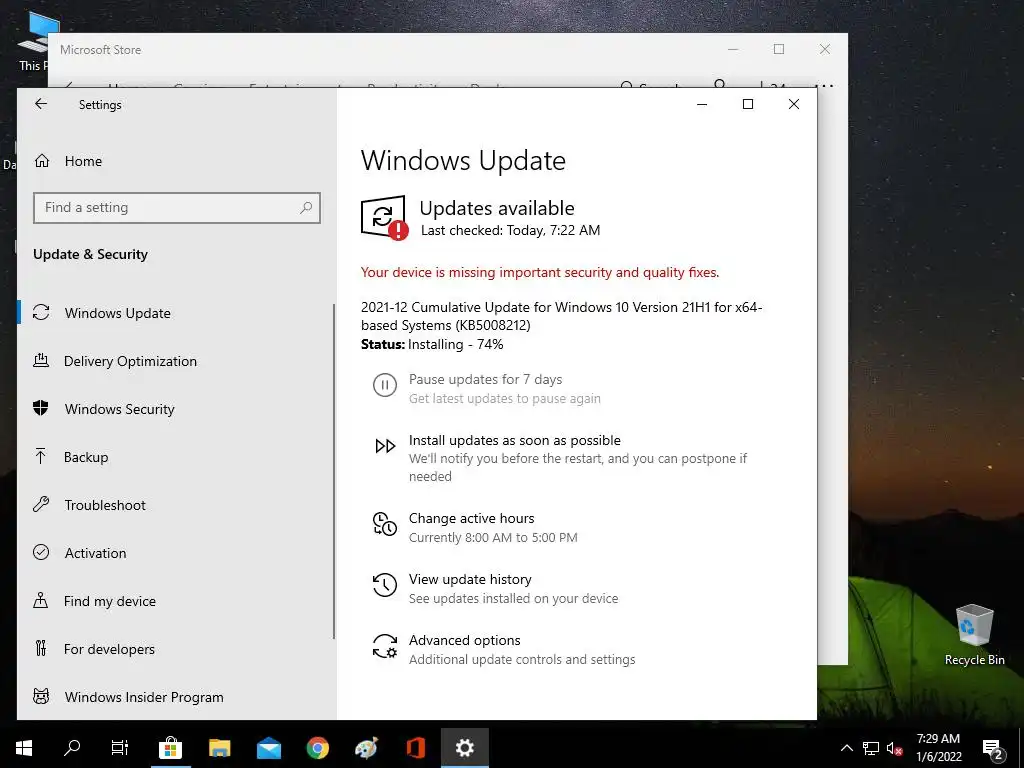Click the Windows Security shield icon

40,408
